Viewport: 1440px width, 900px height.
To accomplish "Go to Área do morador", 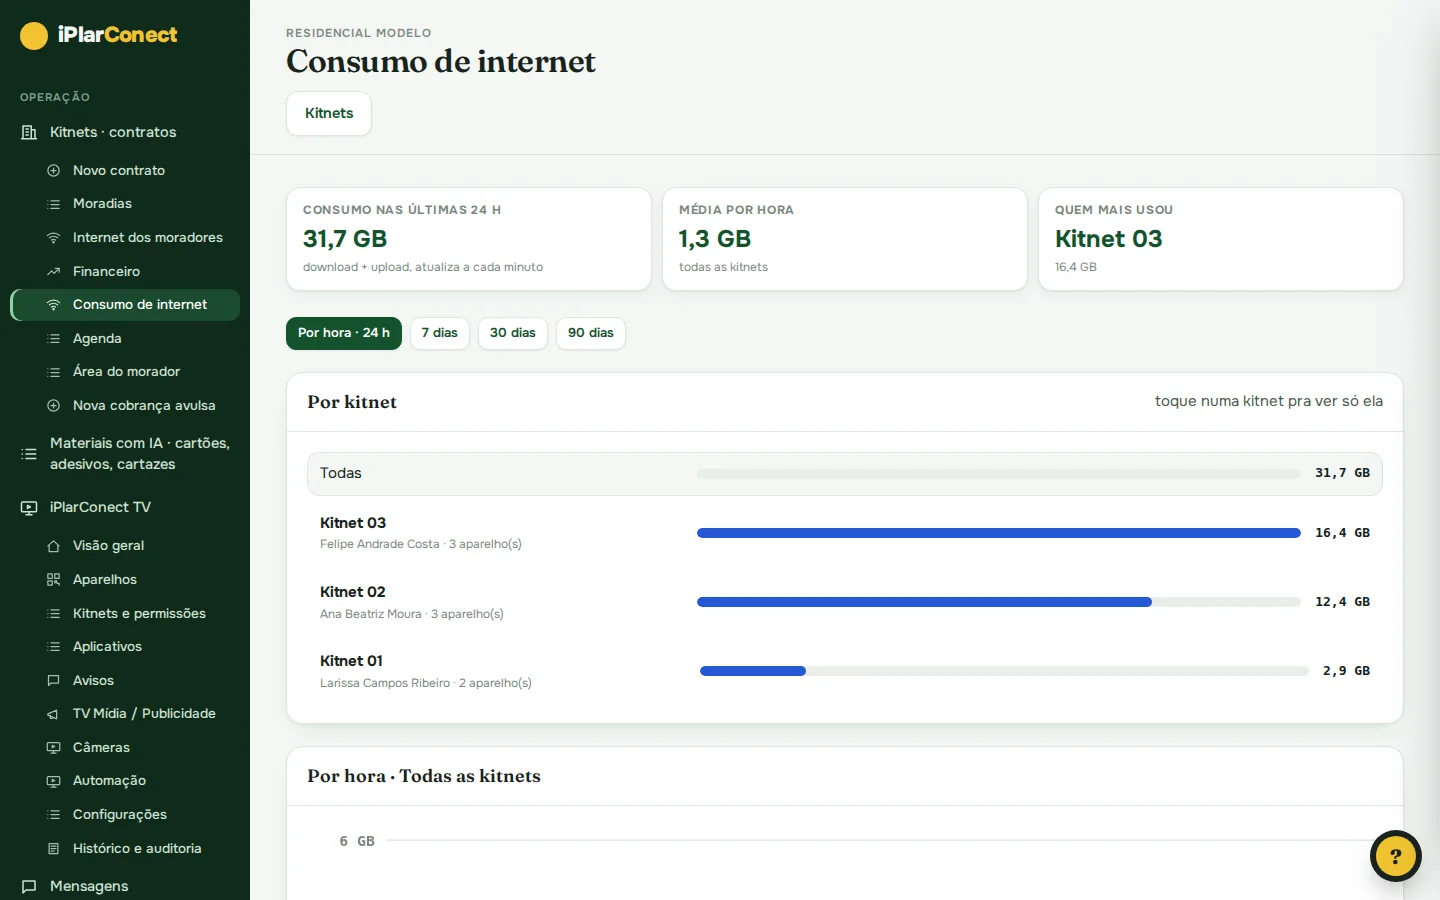I will click(x=125, y=372).
